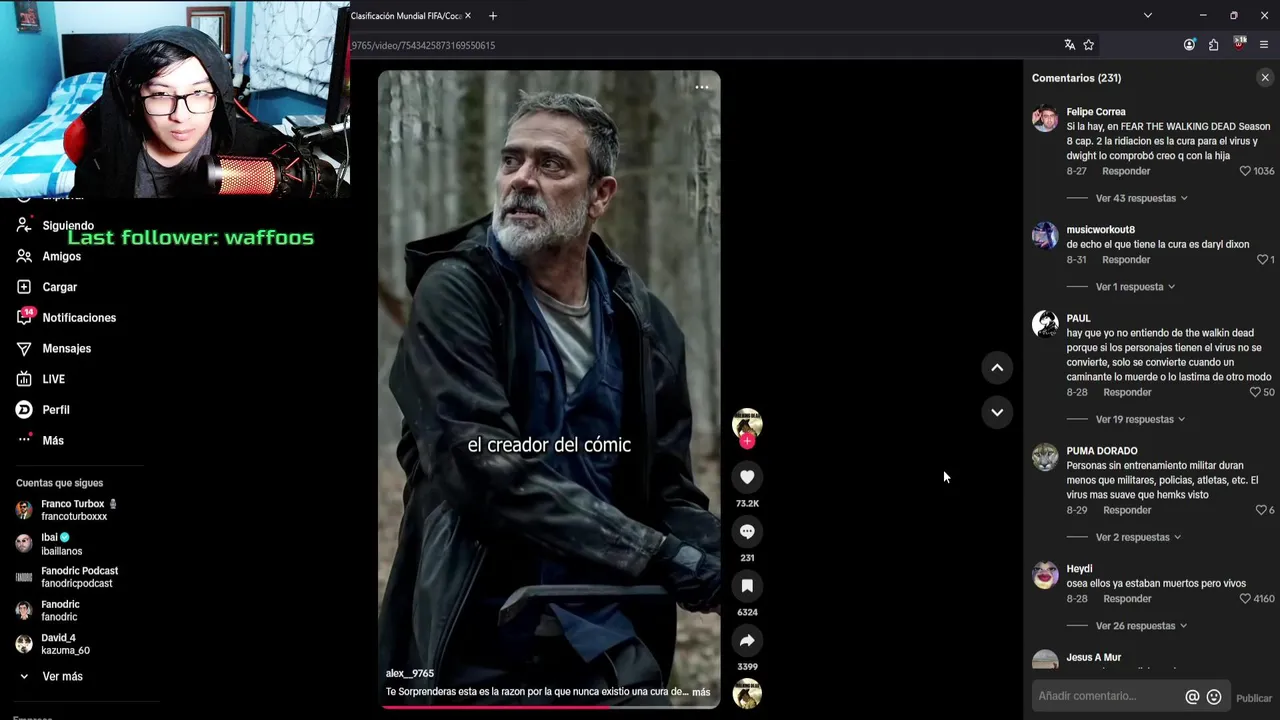The image size is (1280, 720).
Task: Open Felipe Correa's avatar
Action: pyautogui.click(x=1045, y=119)
